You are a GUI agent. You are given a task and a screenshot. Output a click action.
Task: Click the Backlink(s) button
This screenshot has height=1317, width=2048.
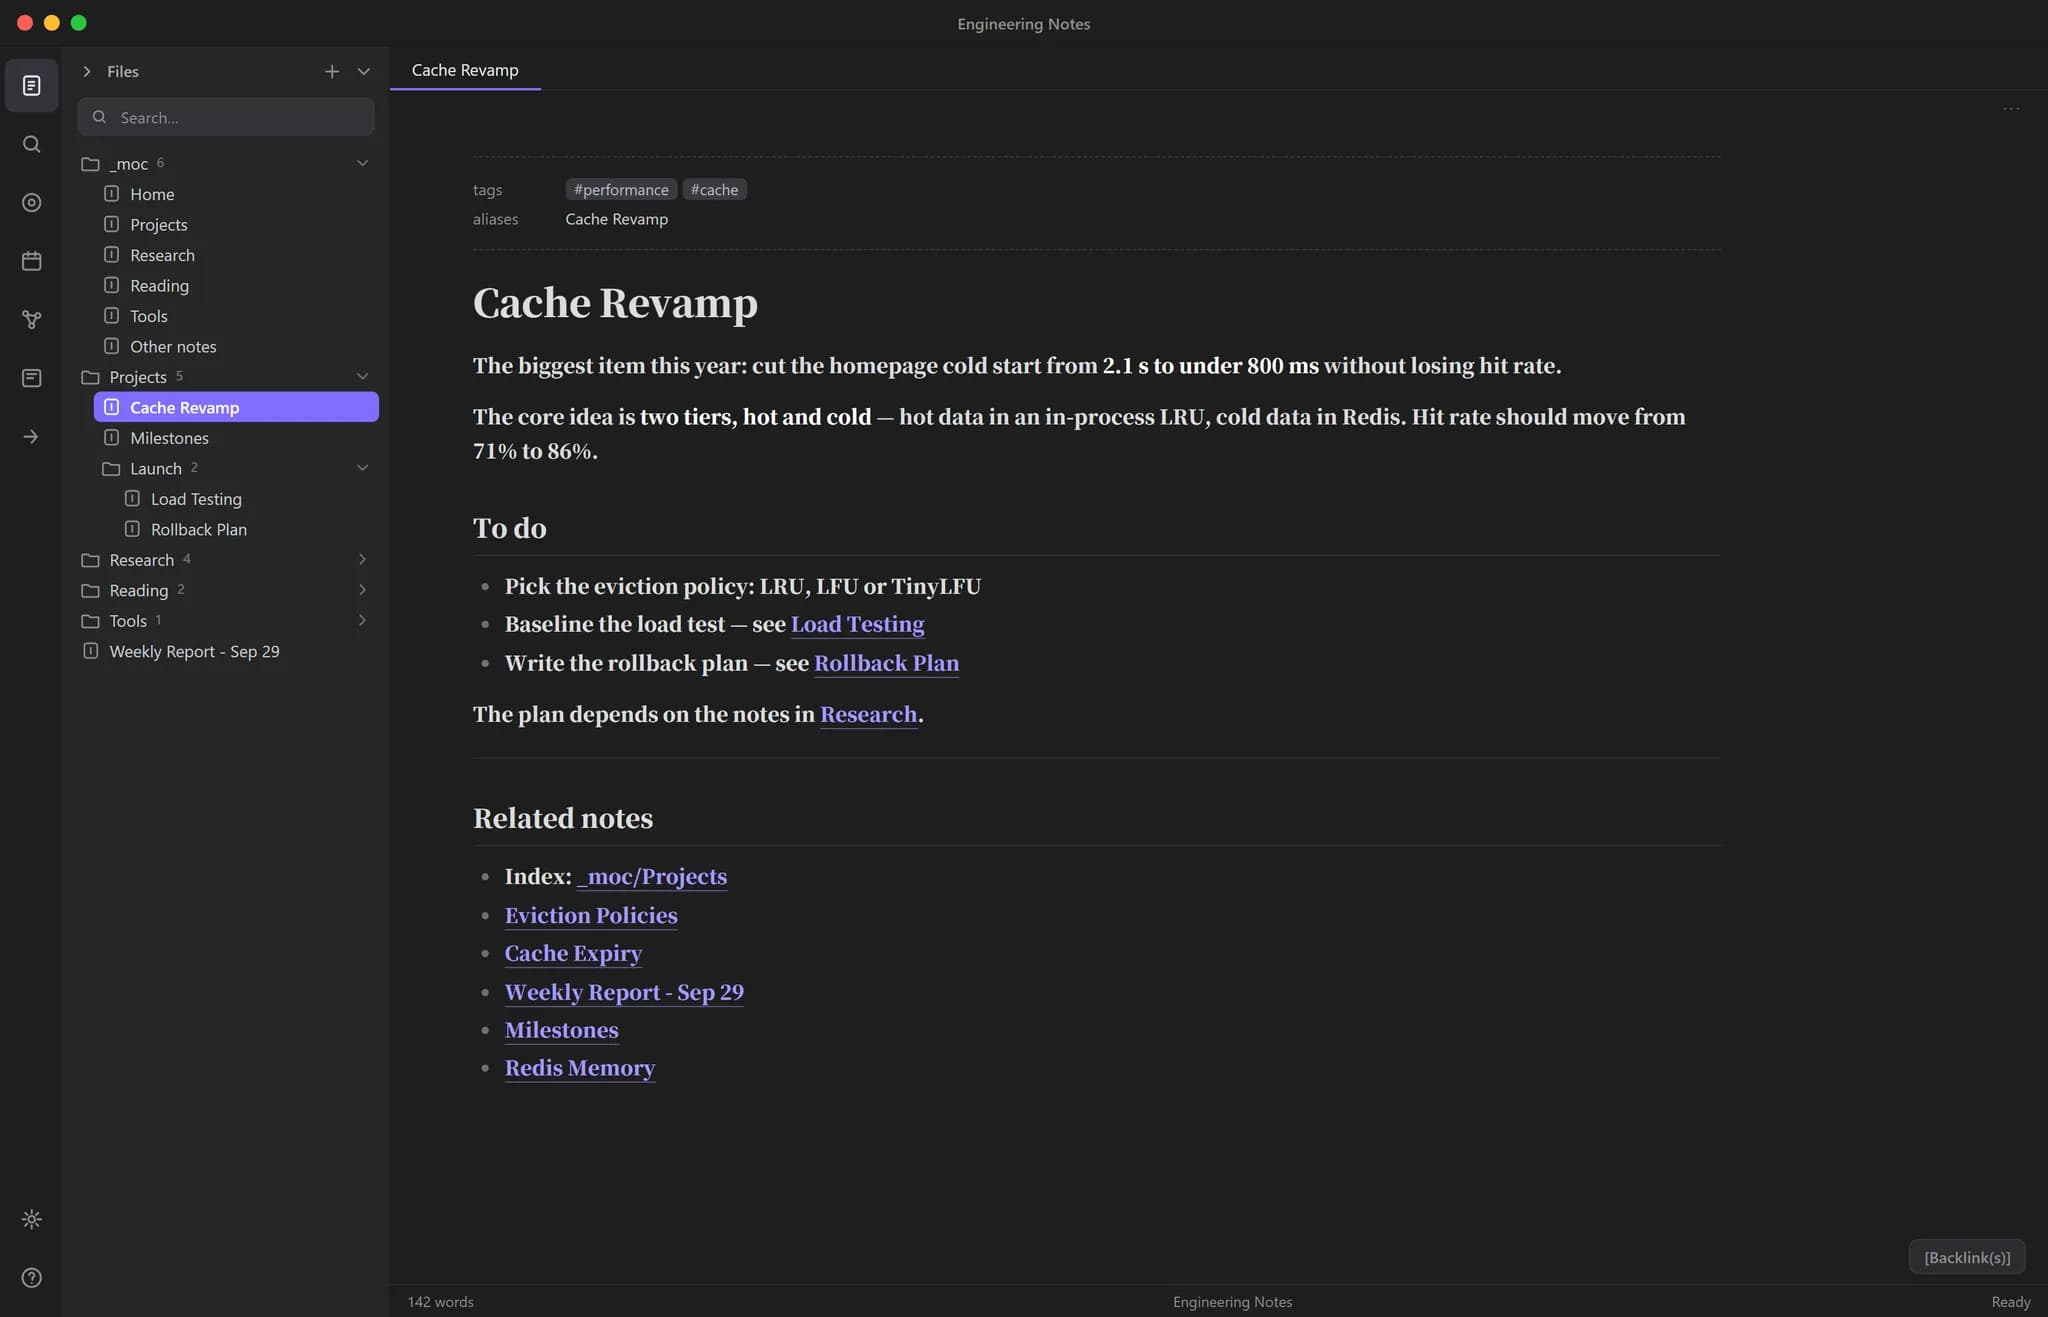pos(1967,1257)
